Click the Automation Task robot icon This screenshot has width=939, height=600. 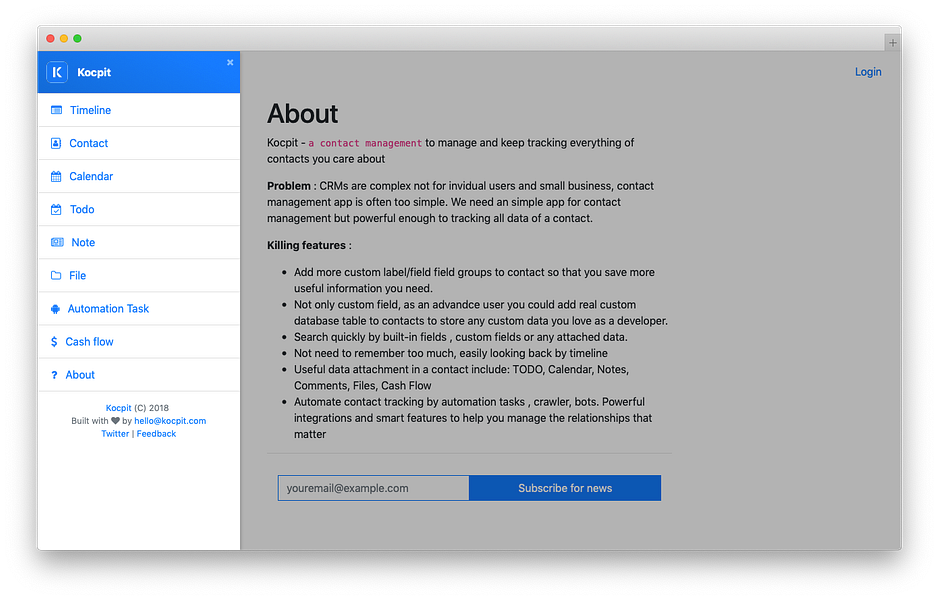point(55,309)
